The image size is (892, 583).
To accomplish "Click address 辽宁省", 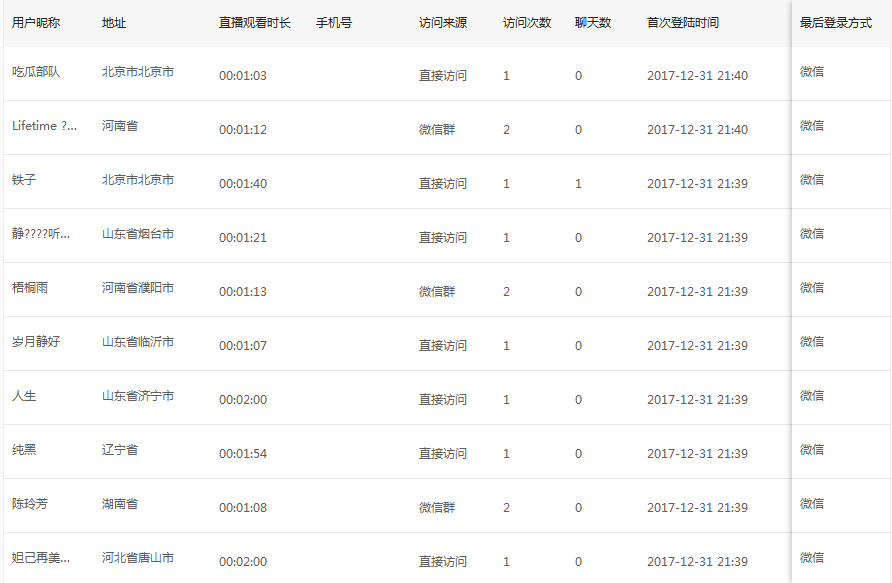I will point(120,450).
